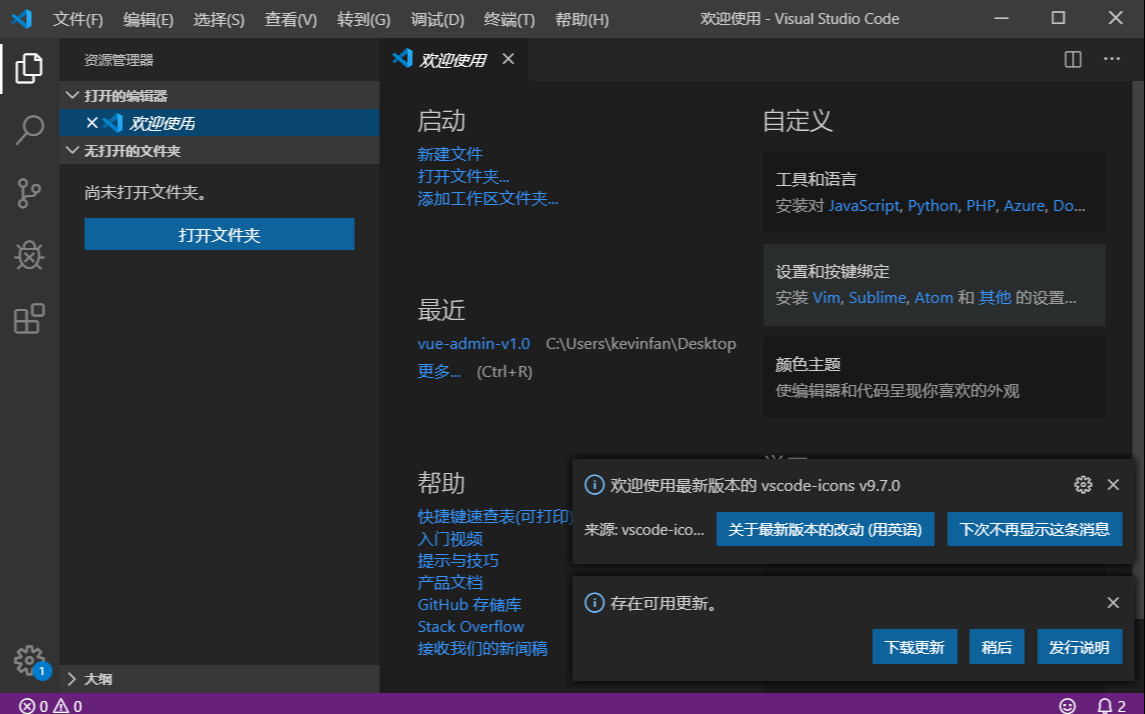Image resolution: width=1145 pixels, height=714 pixels.
Task: Open the Source Control view
Action: point(29,192)
